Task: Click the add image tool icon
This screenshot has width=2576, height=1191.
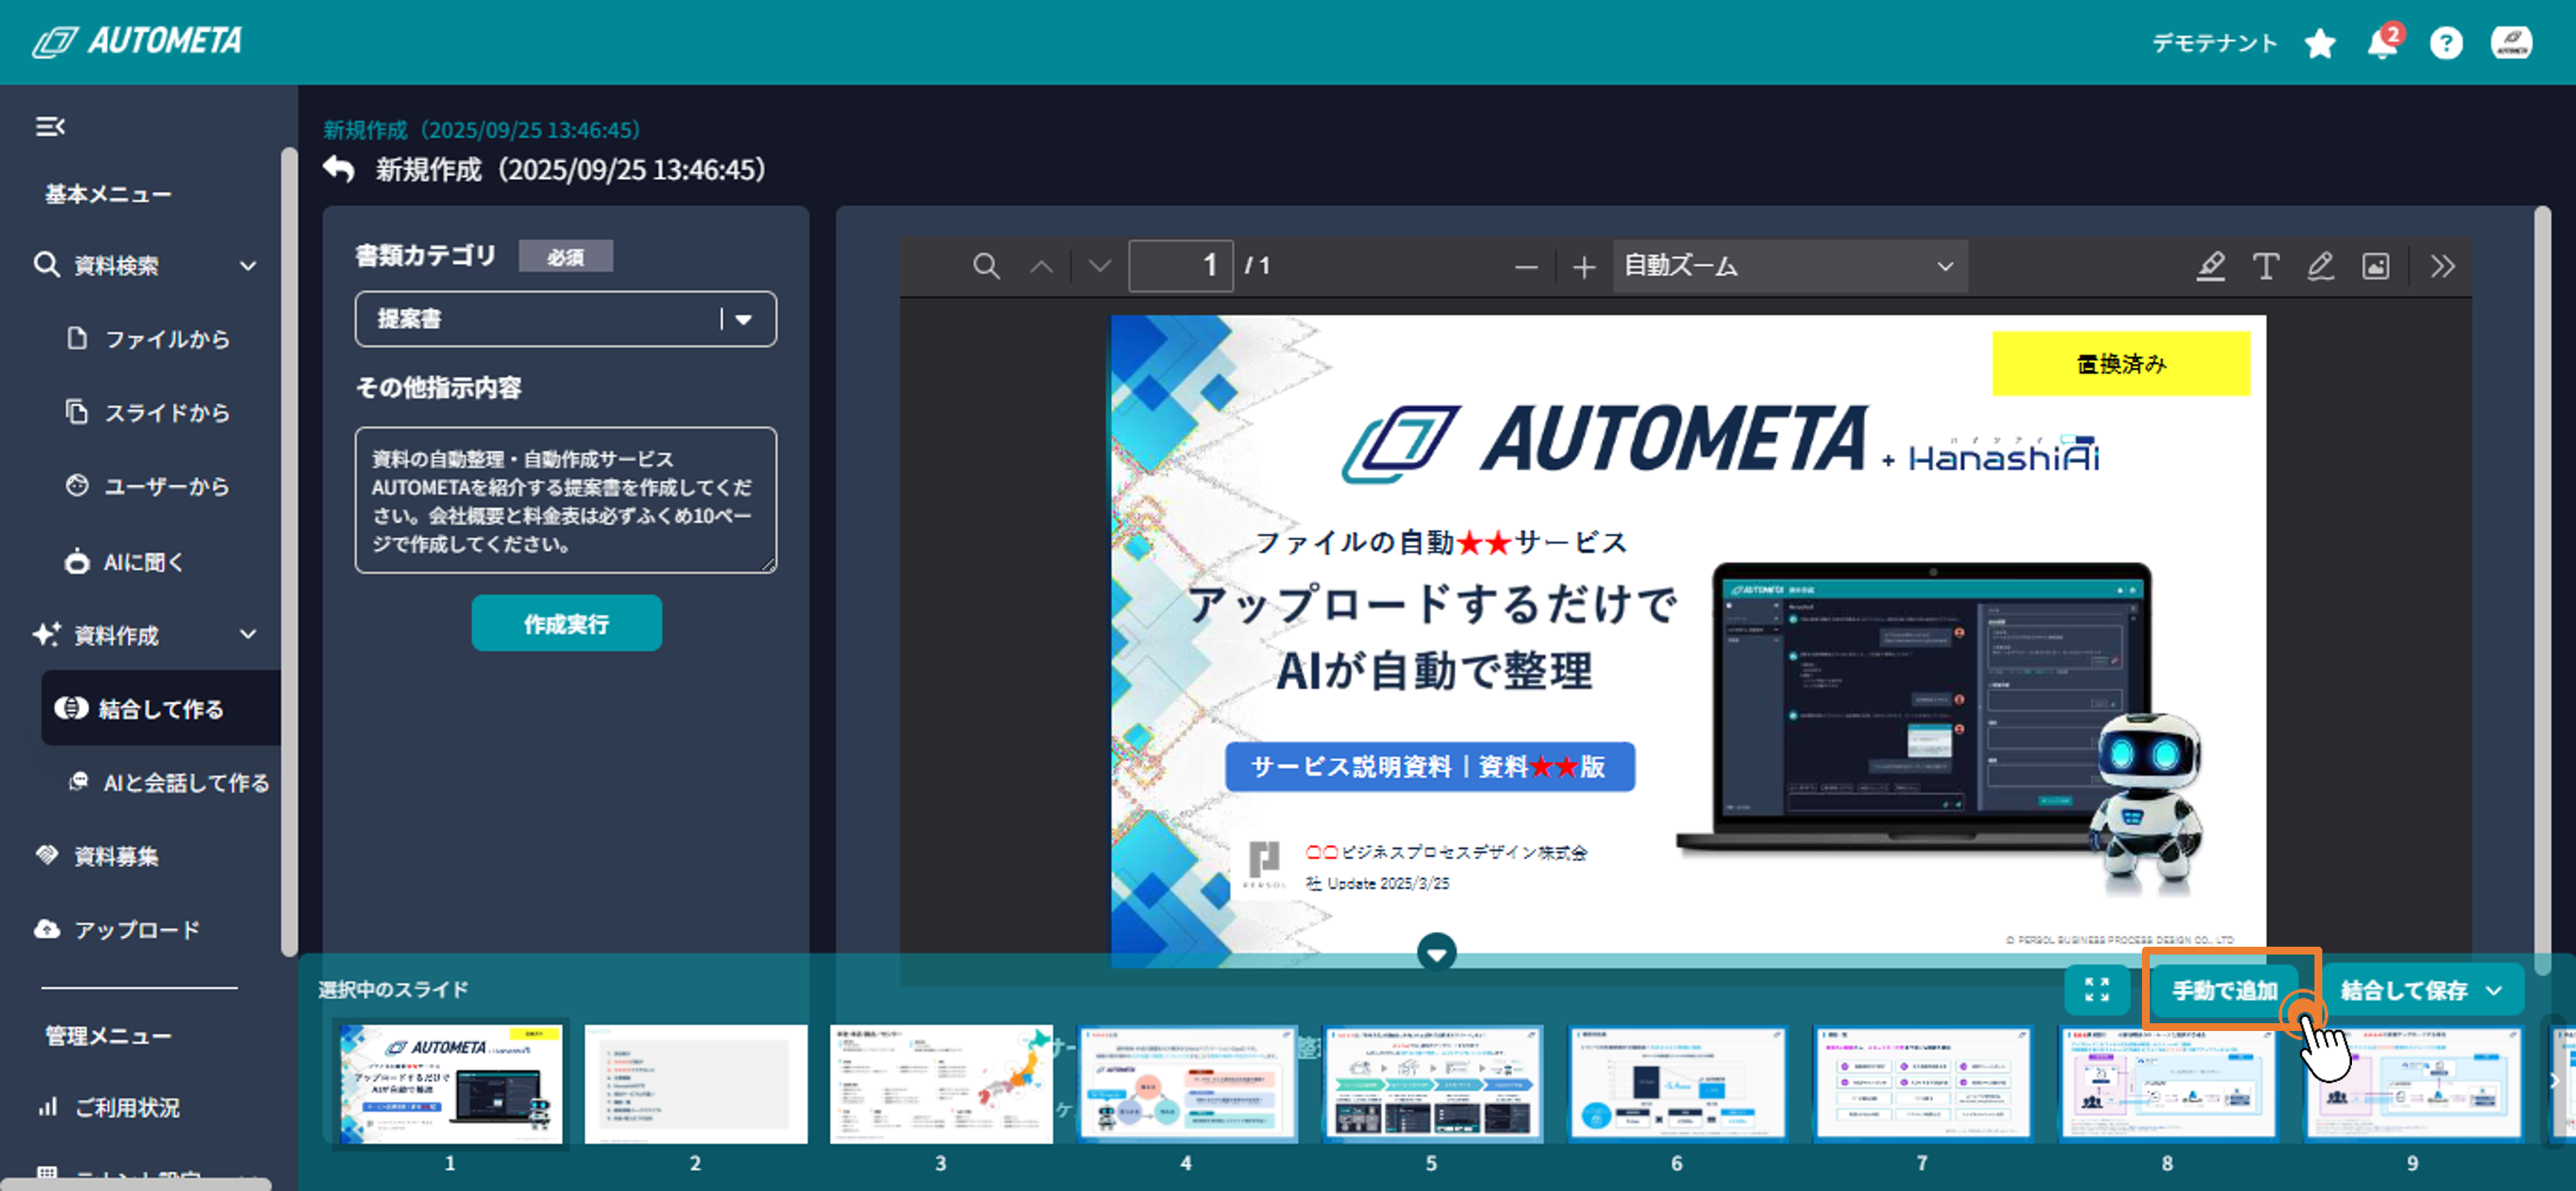Action: (2375, 266)
